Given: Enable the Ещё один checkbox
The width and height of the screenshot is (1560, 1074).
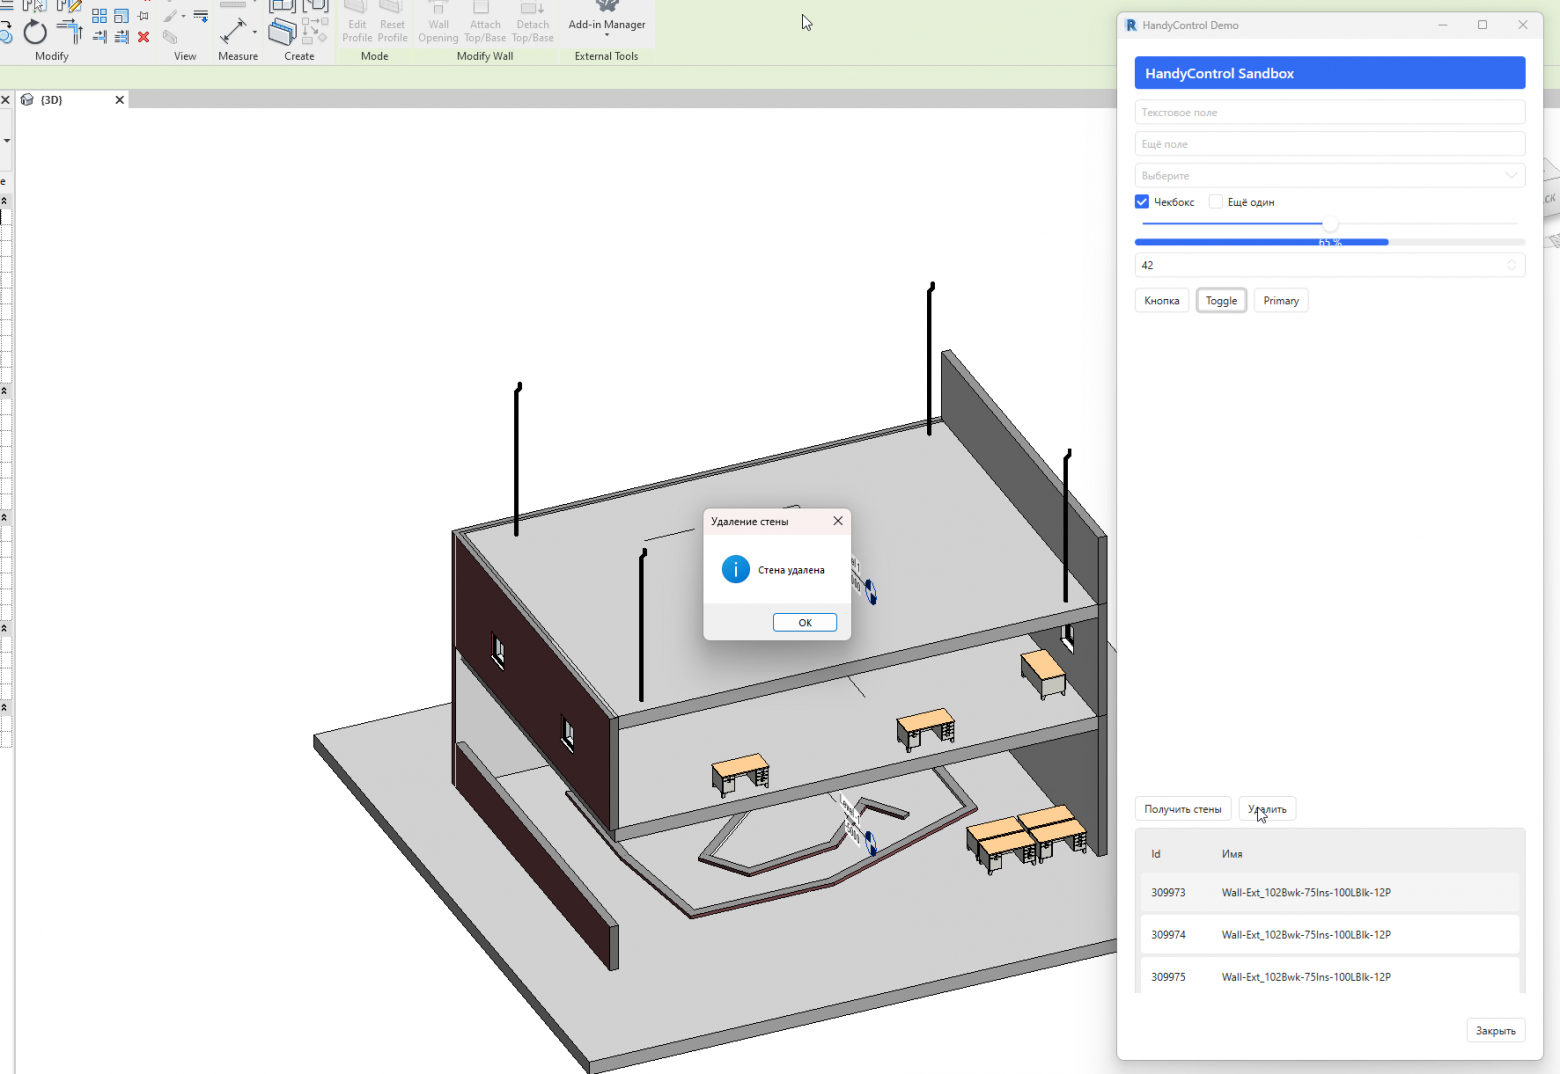Looking at the screenshot, I should 1214,201.
